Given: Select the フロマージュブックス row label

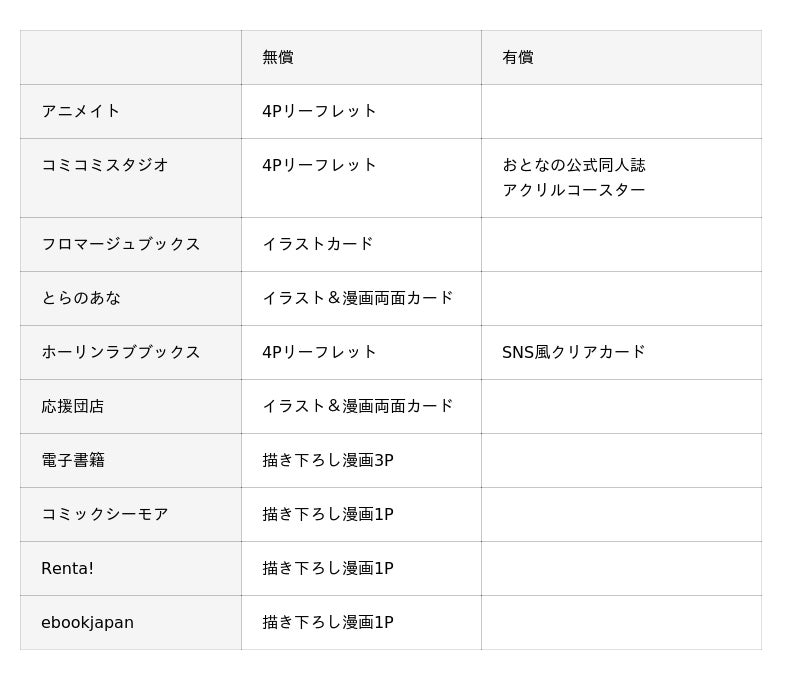Looking at the screenshot, I should (x=121, y=245).
